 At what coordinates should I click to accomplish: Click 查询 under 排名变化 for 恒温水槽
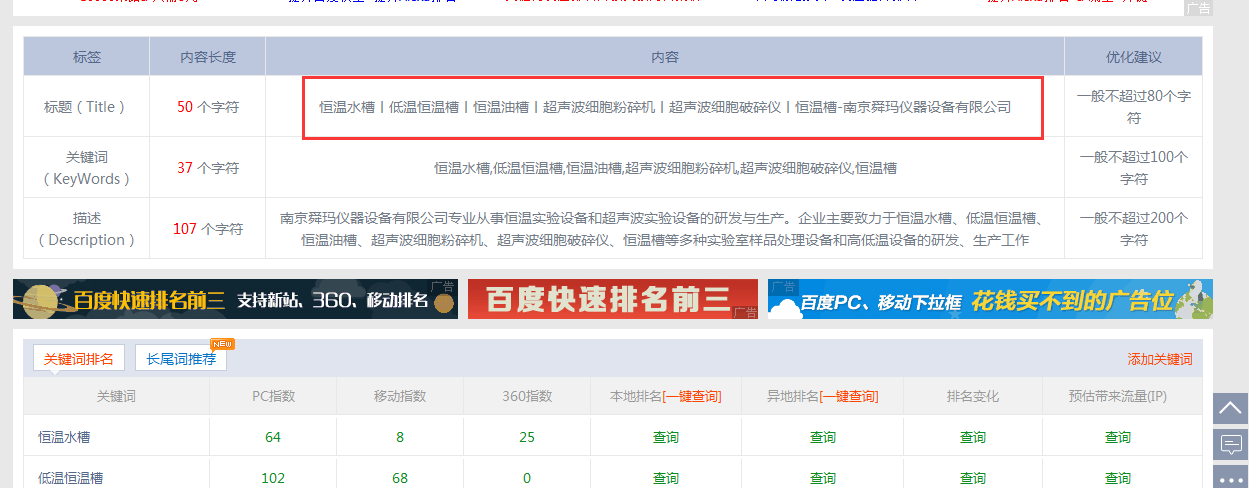click(972, 438)
